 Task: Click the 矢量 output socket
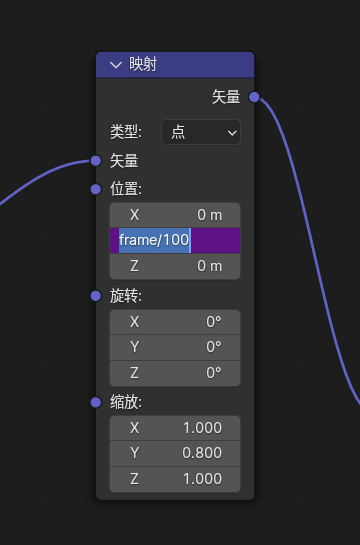[254, 97]
